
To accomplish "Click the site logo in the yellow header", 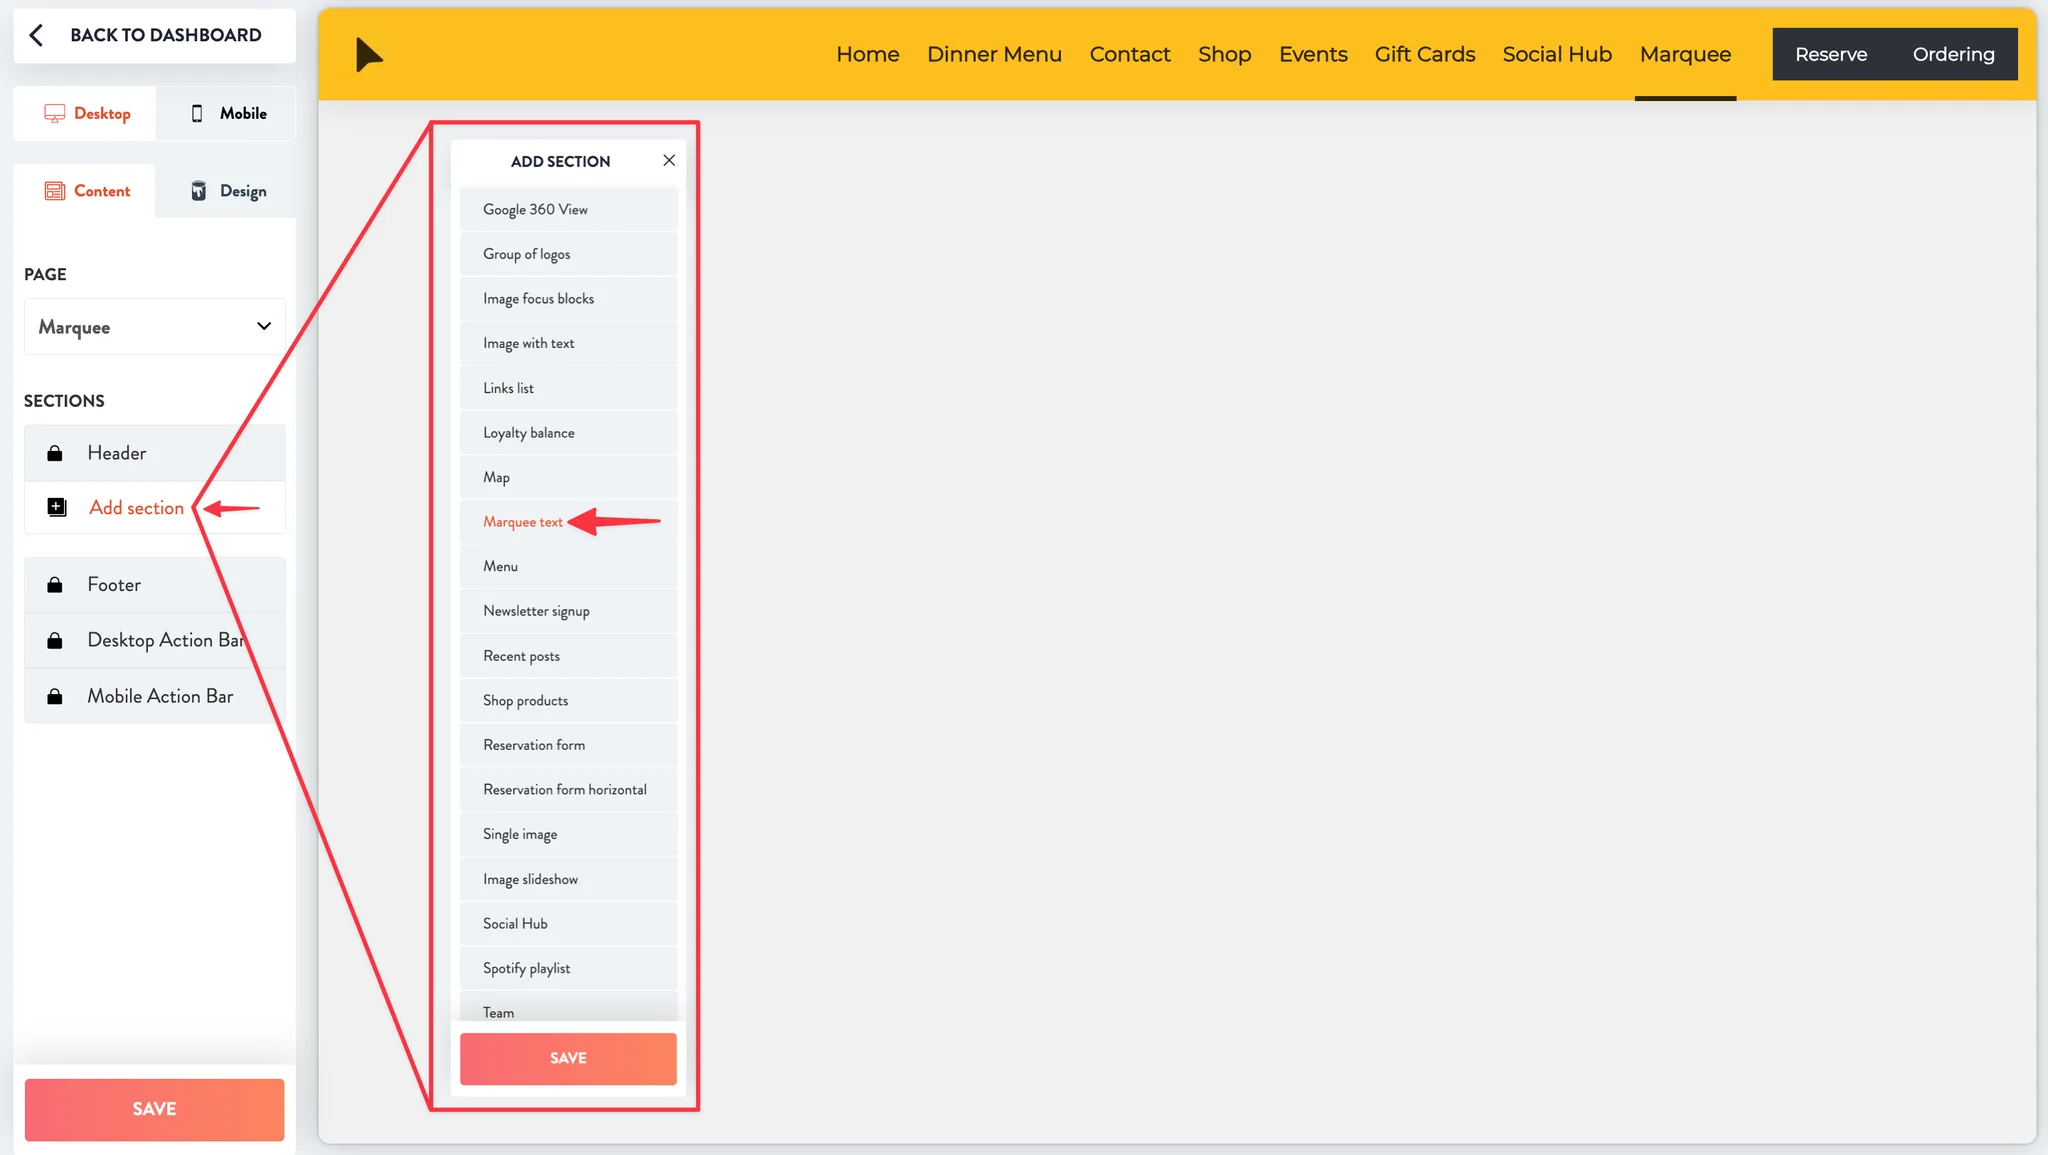I will tap(369, 54).
